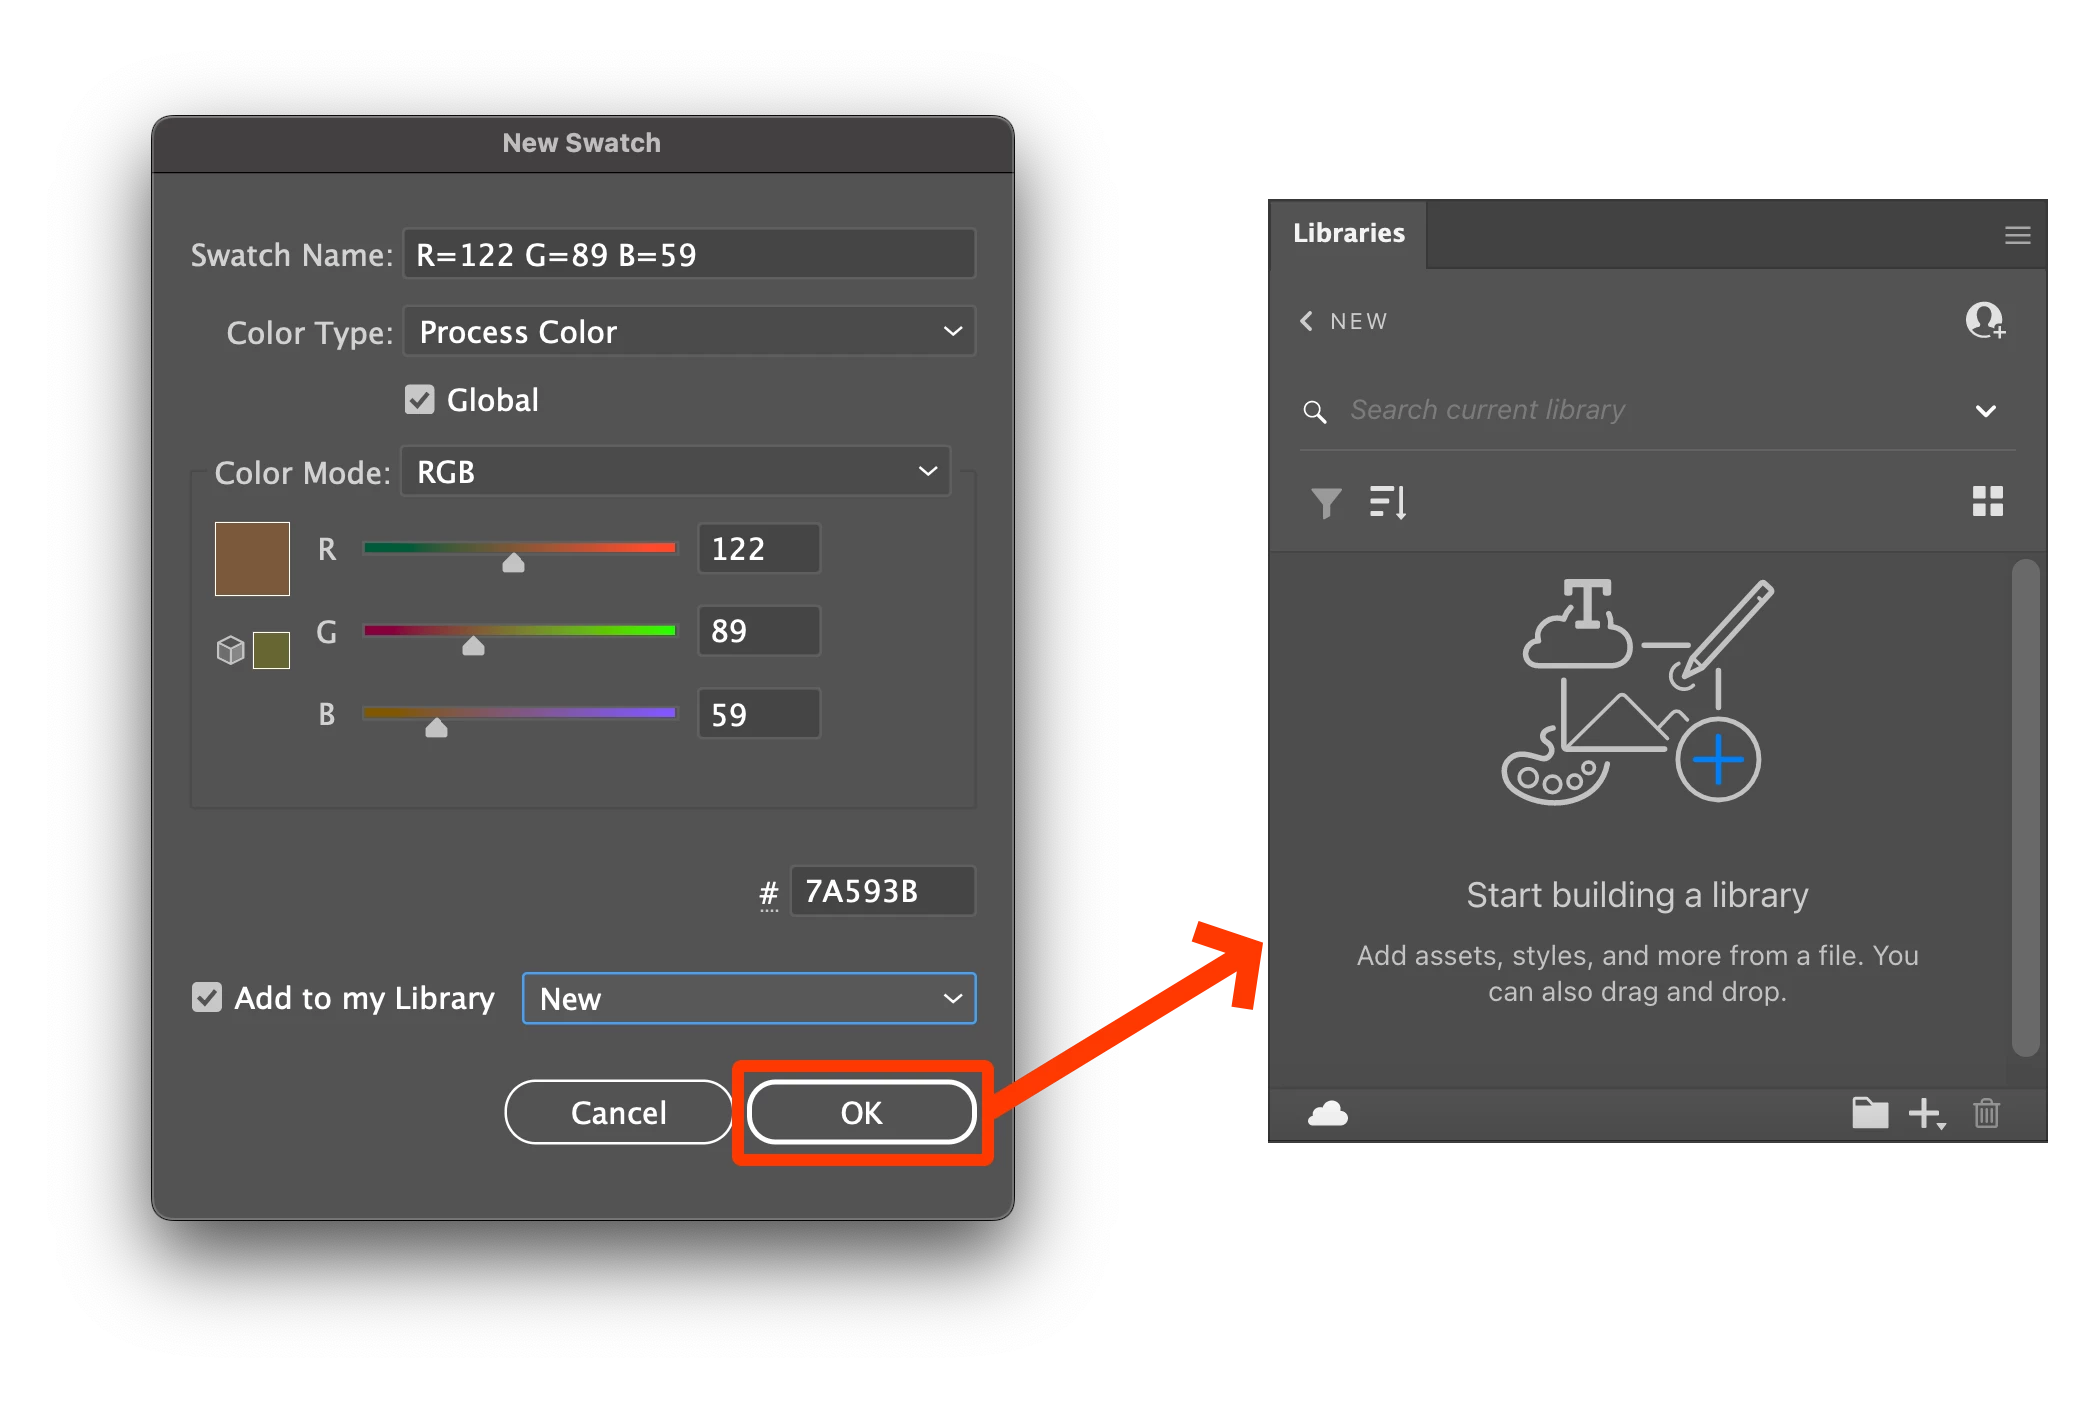
Task: Click the red R slider handle
Action: (x=513, y=563)
